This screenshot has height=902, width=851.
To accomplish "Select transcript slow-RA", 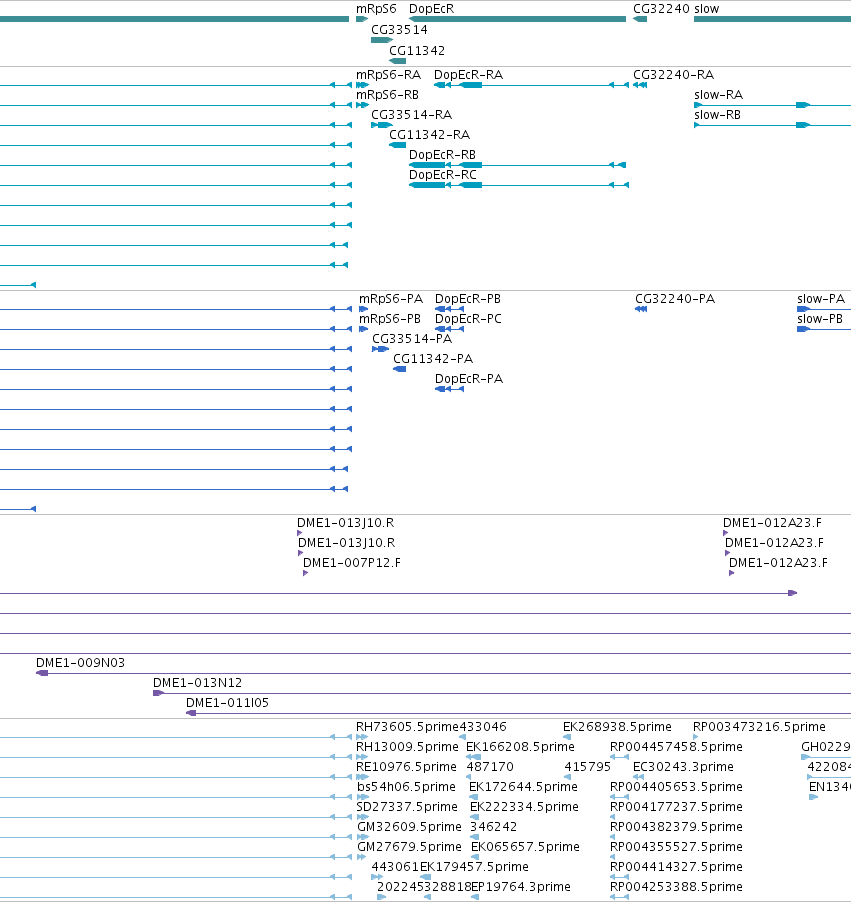I will 719,95.
